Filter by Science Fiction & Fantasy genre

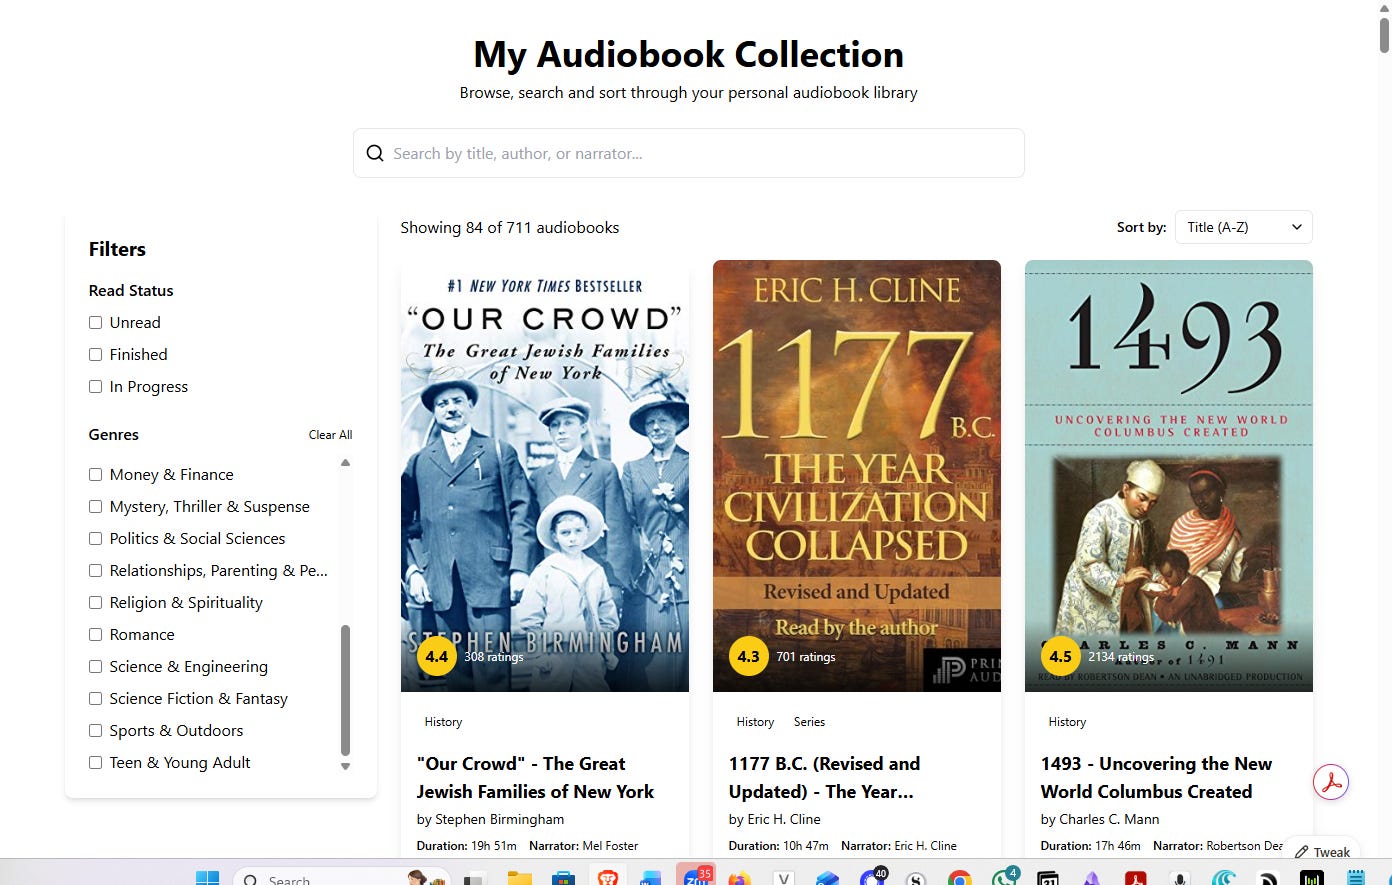pyautogui.click(x=95, y=698)
